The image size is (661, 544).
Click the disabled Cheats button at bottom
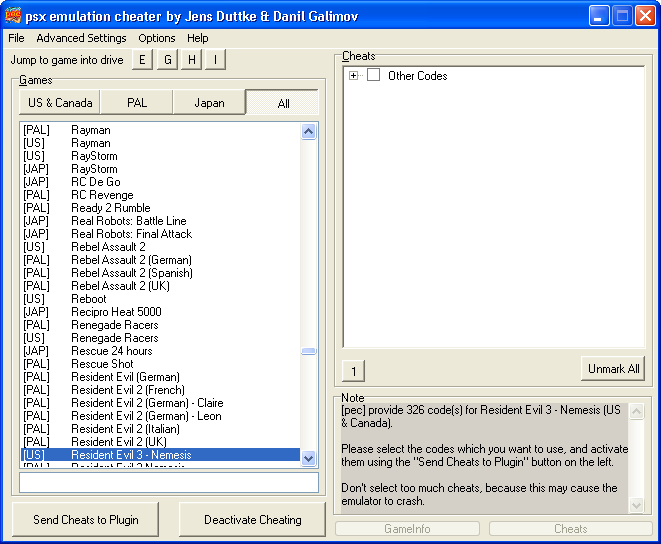[570, 528]
